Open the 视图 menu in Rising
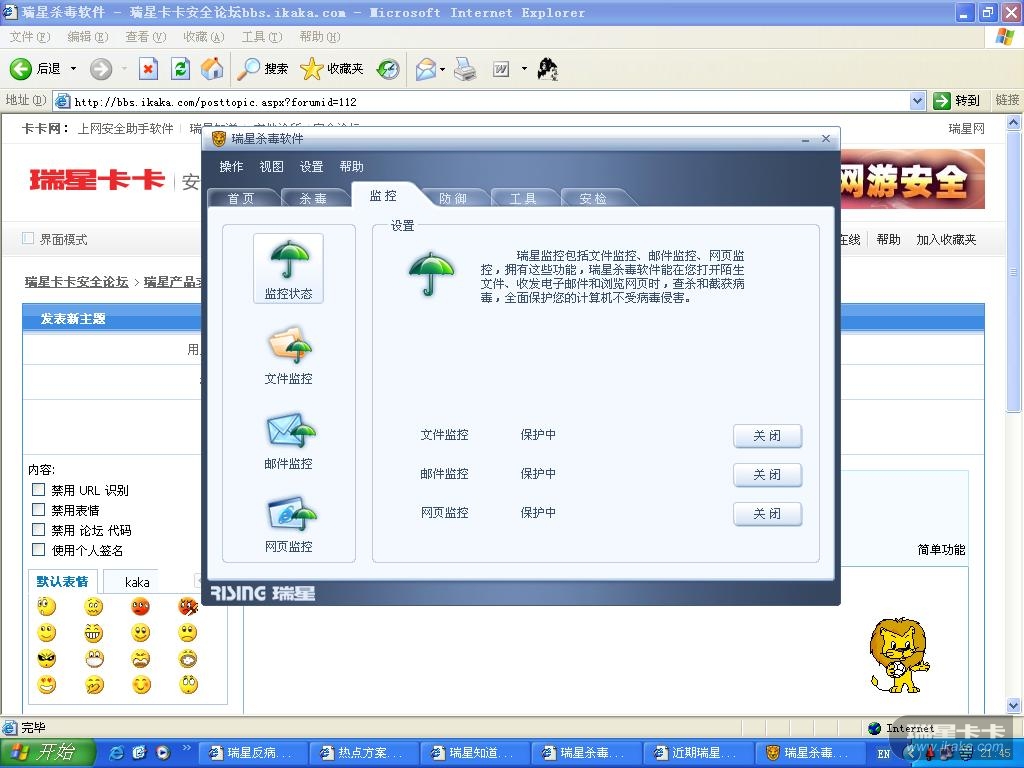This screenshot has height=768, width=1024. point(272,167)
